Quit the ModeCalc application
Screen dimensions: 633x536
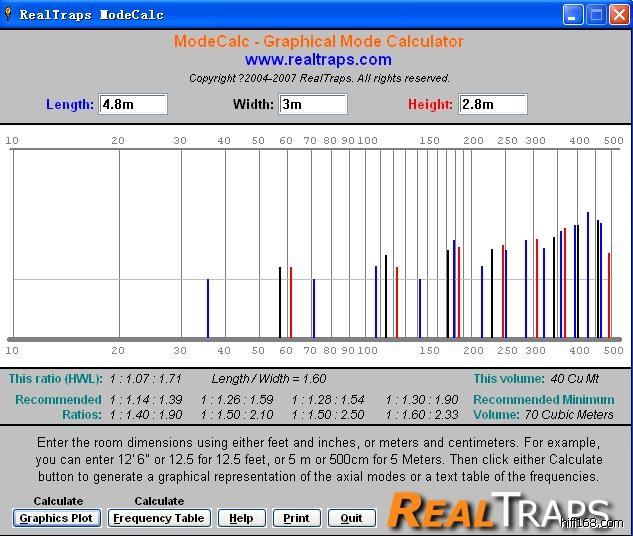pyautogui.click(x=351, y=518)
